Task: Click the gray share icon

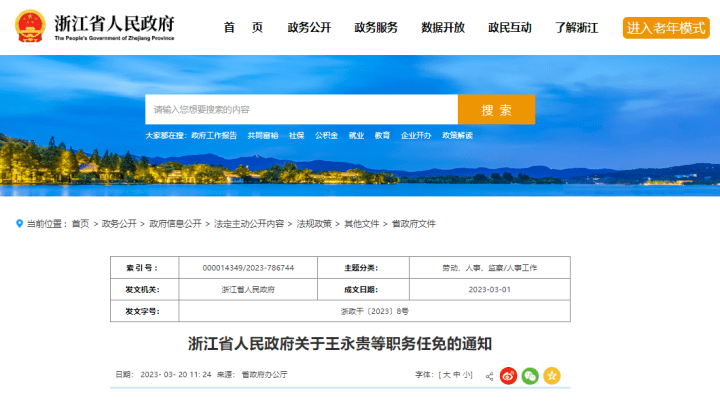Action: [x=489, y=376]
